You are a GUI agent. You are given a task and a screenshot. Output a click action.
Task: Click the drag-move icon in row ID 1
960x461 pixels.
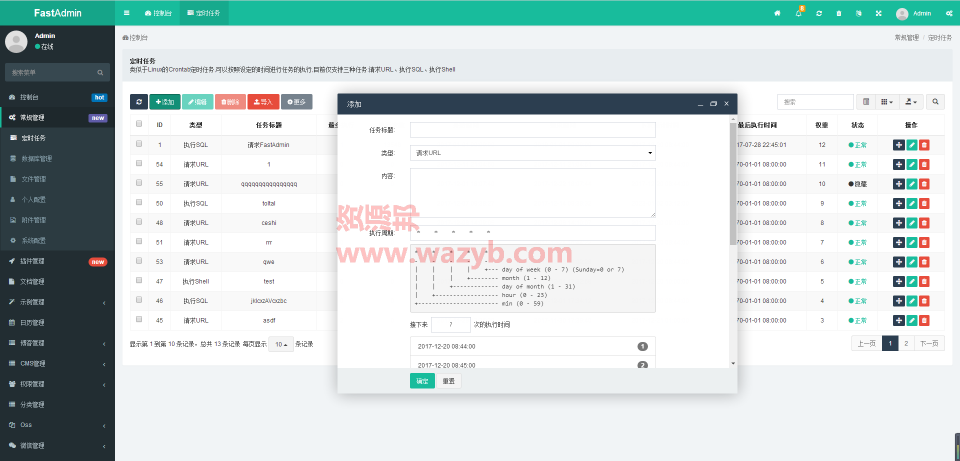pyautogui.click(x=899, y=145)
